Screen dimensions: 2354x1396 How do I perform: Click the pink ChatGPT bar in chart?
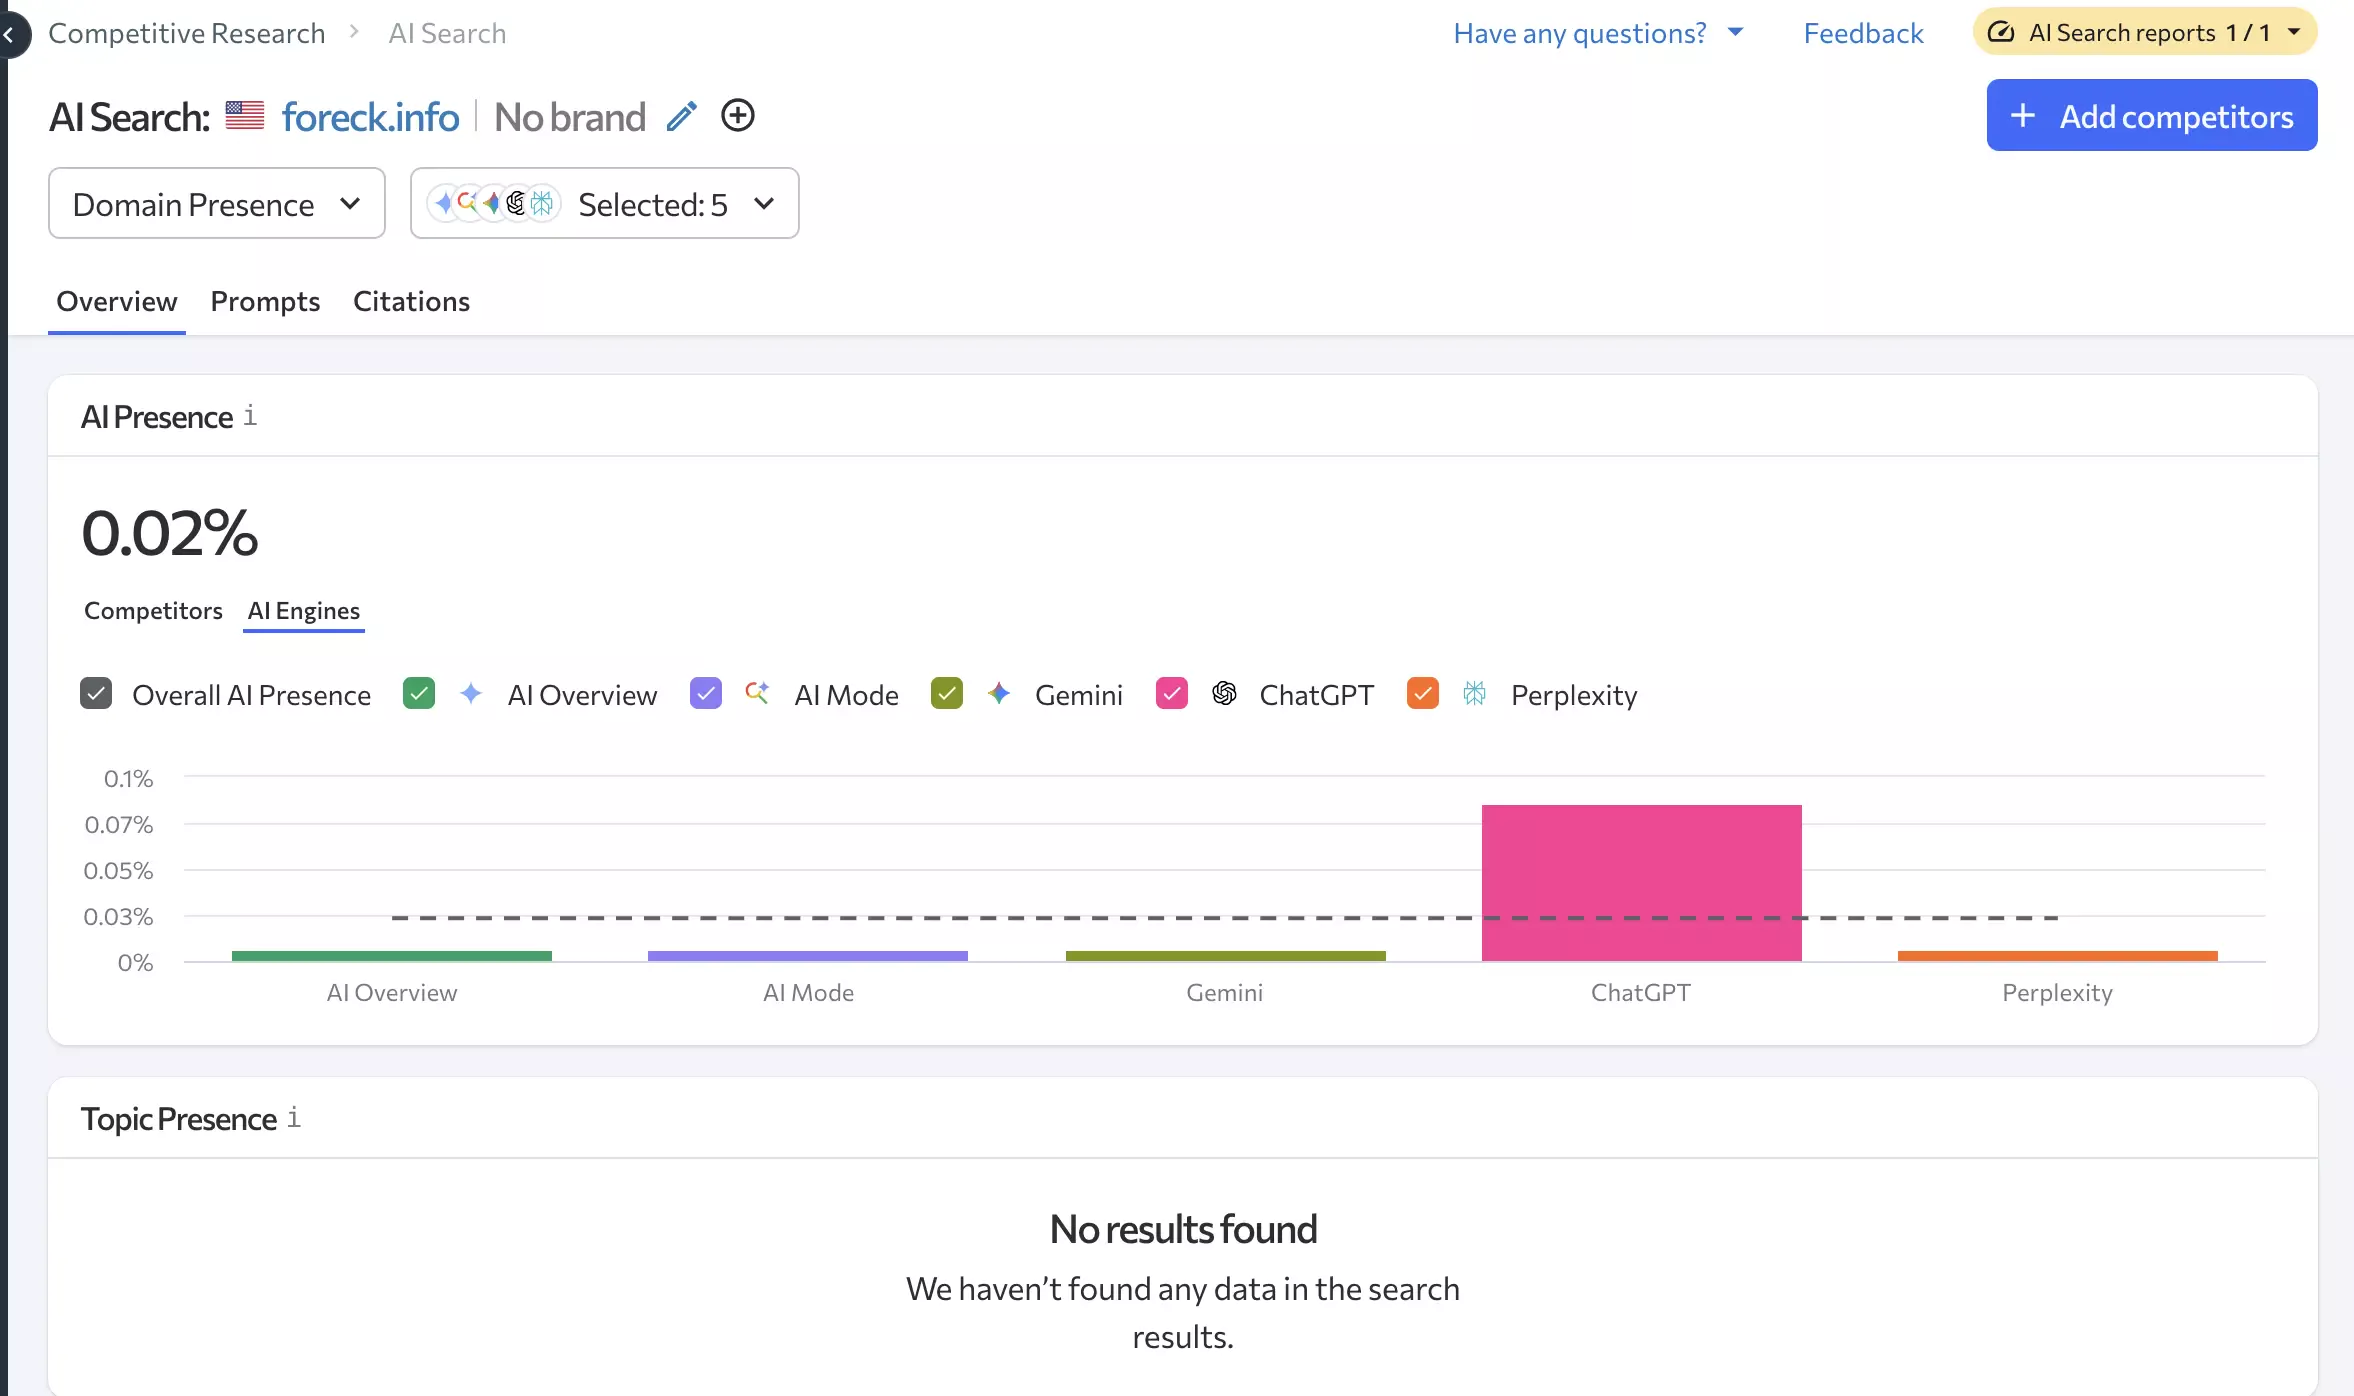pyautogui.click(x=1642, y=883)
